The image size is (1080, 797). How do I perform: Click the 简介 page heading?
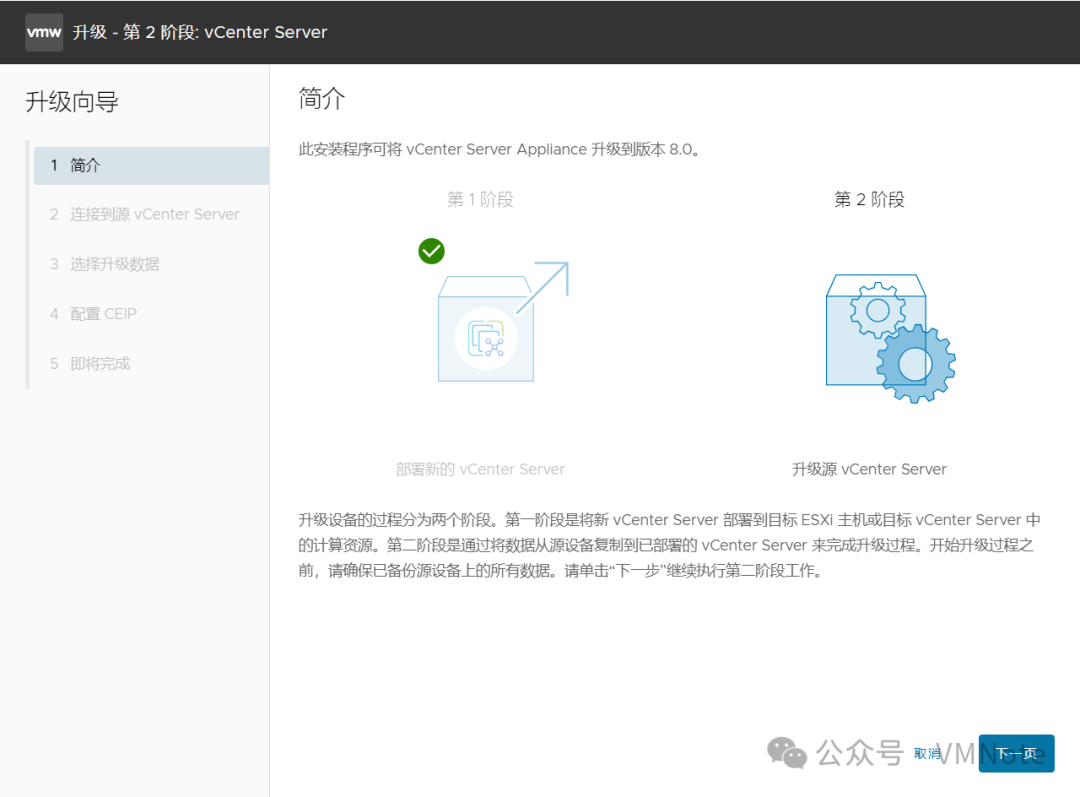(322, 99)
